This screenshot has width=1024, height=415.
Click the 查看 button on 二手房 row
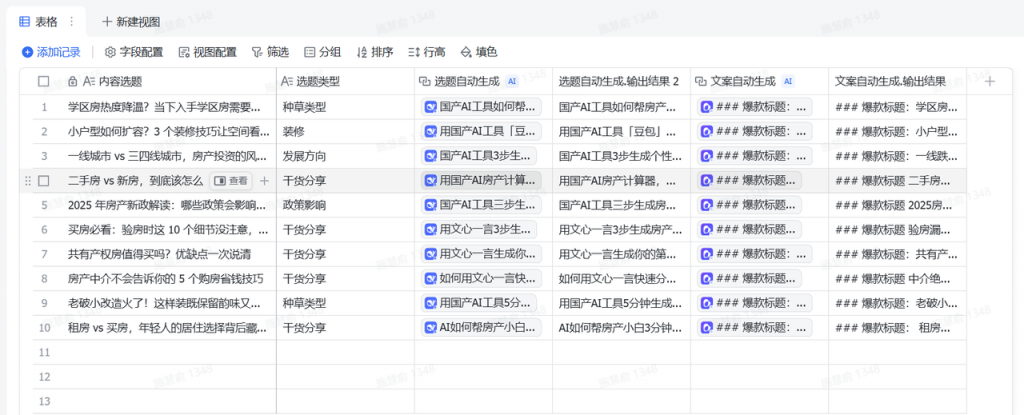pos(231,181)
